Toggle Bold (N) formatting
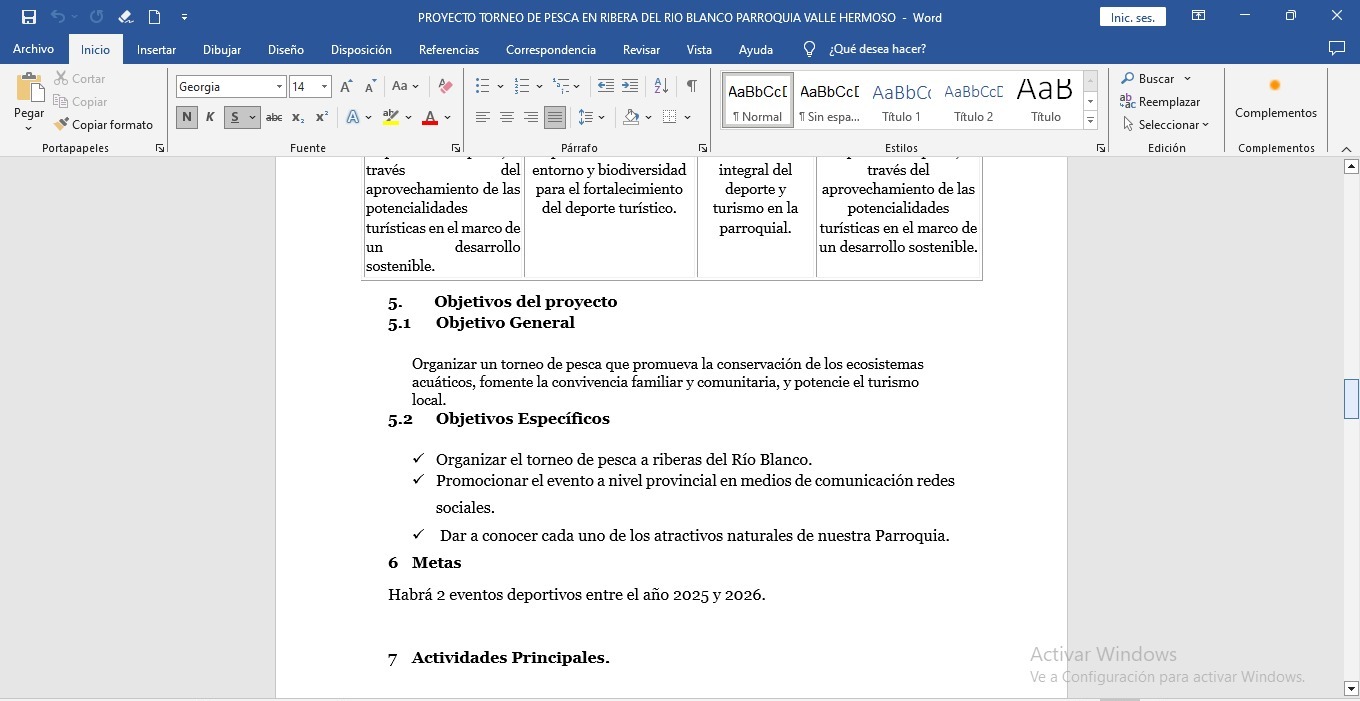This screenshot has height=701, width=1360. point(187,118)
